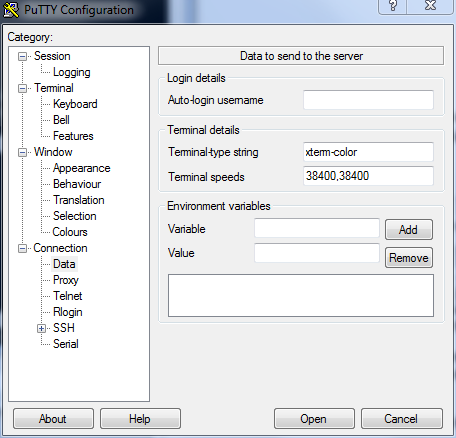Click the About button
Image resolution: width=456 pixels, height=438 pixels.
(53, 419)
